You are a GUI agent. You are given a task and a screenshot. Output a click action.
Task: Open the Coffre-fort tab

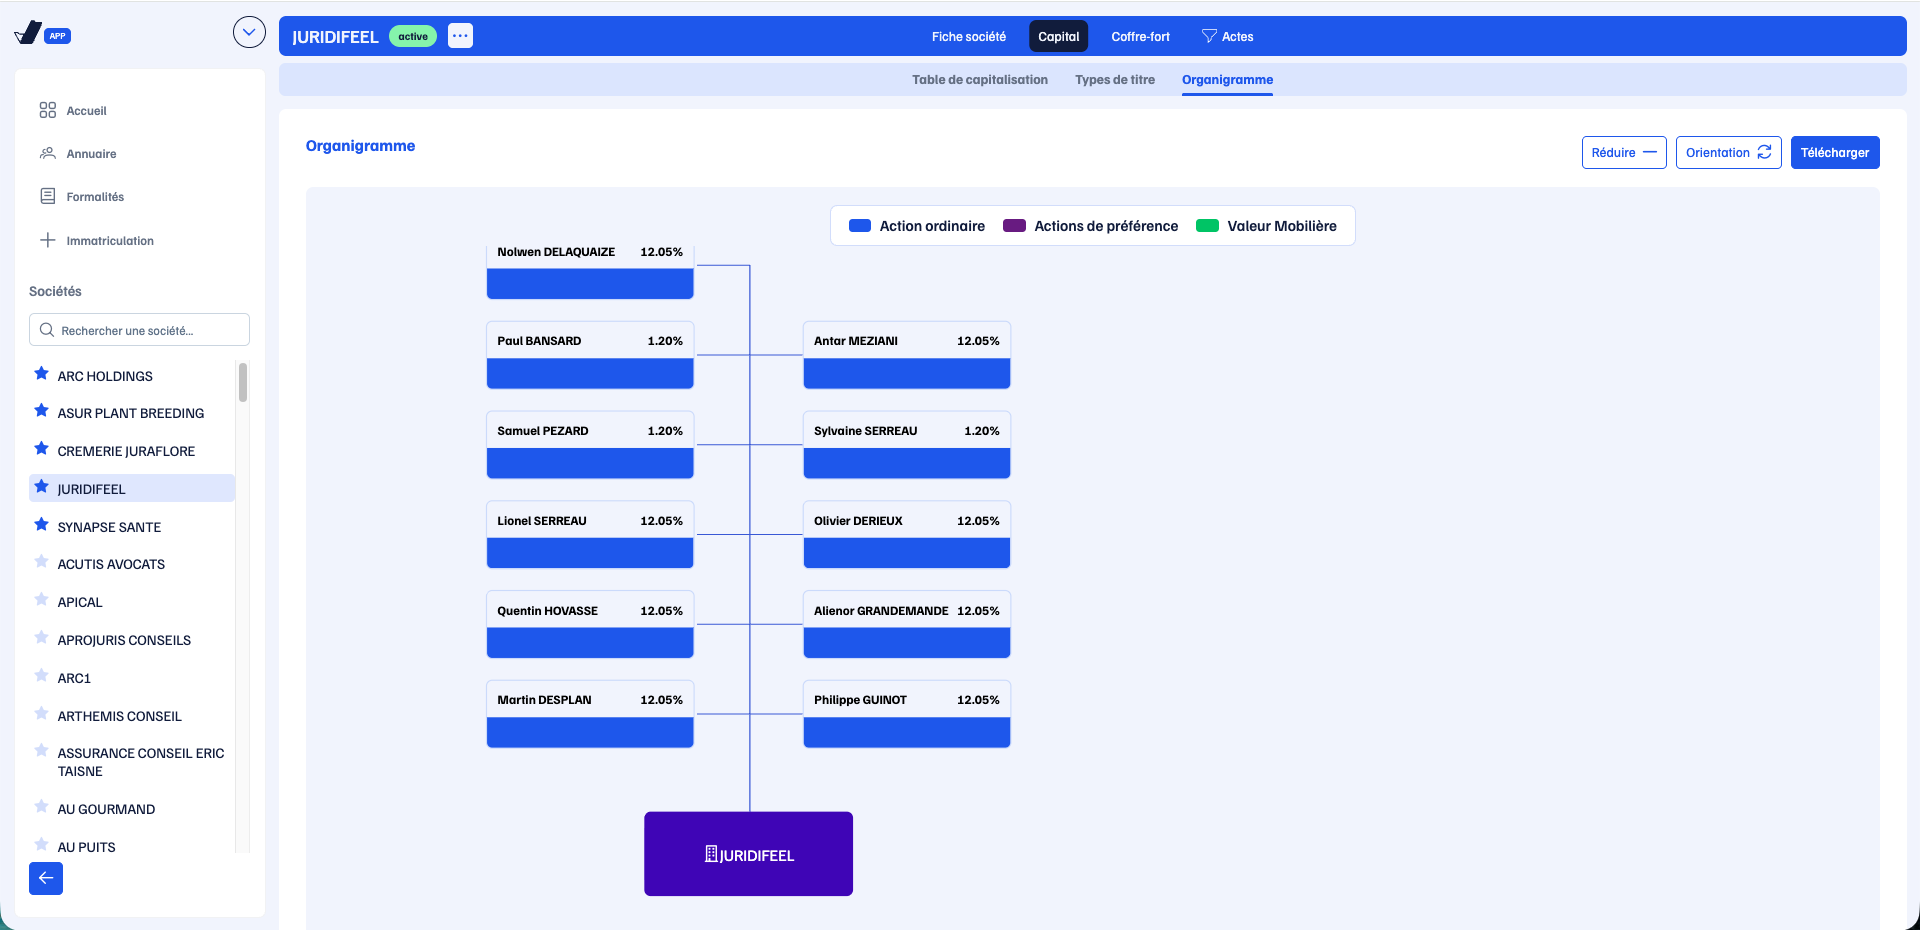pos(1140,36)
